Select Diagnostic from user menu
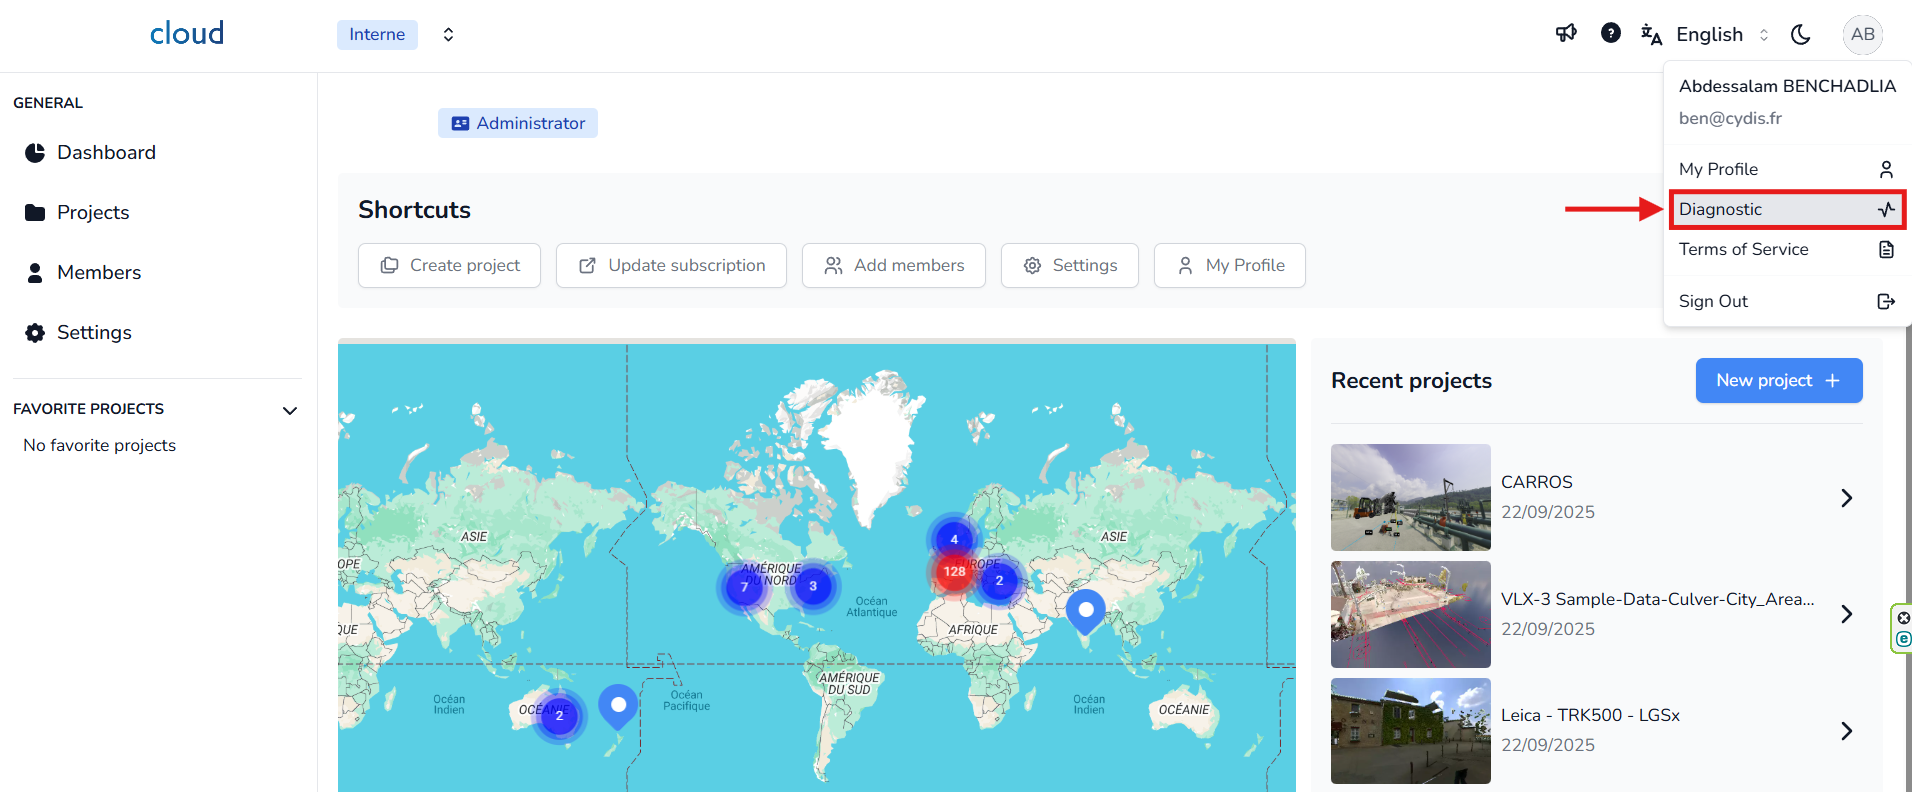This screenshot has height=792, width=1912. (x=1786, y=209)
